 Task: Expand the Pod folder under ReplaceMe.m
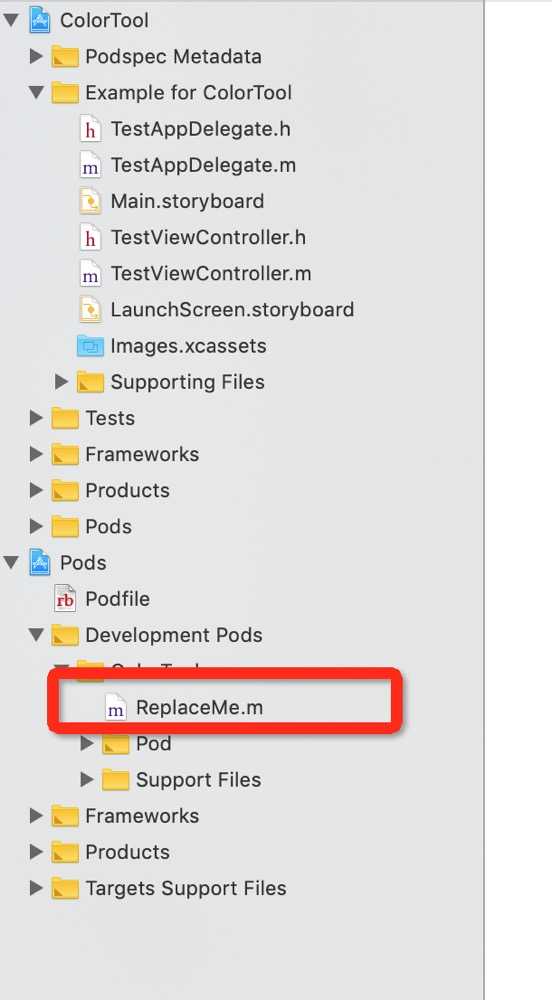pos(87,744)
